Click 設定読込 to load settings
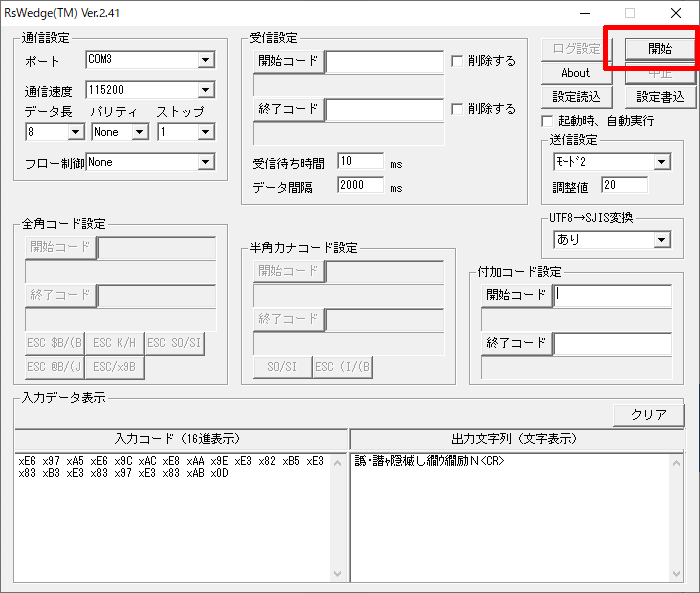The width and height of the screenshot is (700, 593). (x=576, y=97)
